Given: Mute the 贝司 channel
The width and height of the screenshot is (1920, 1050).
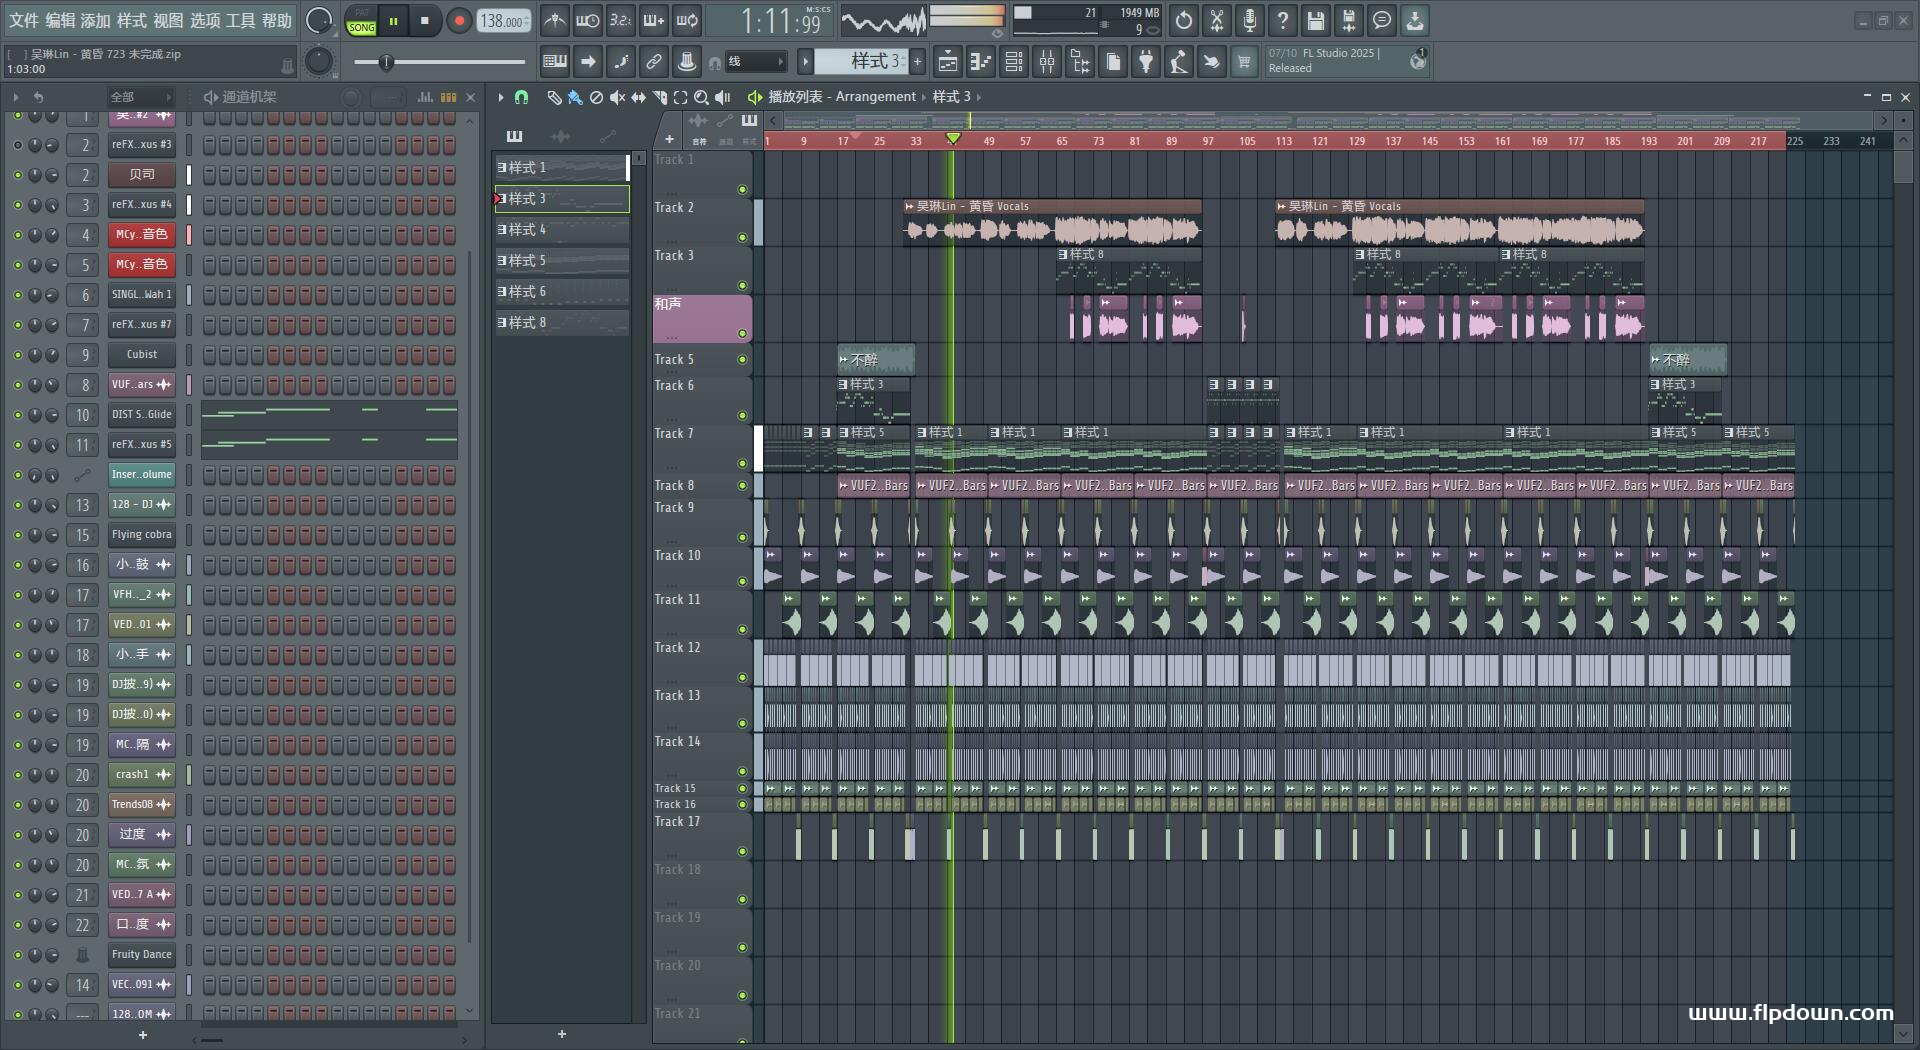Looking at the screenshot, I should point(17,175).
